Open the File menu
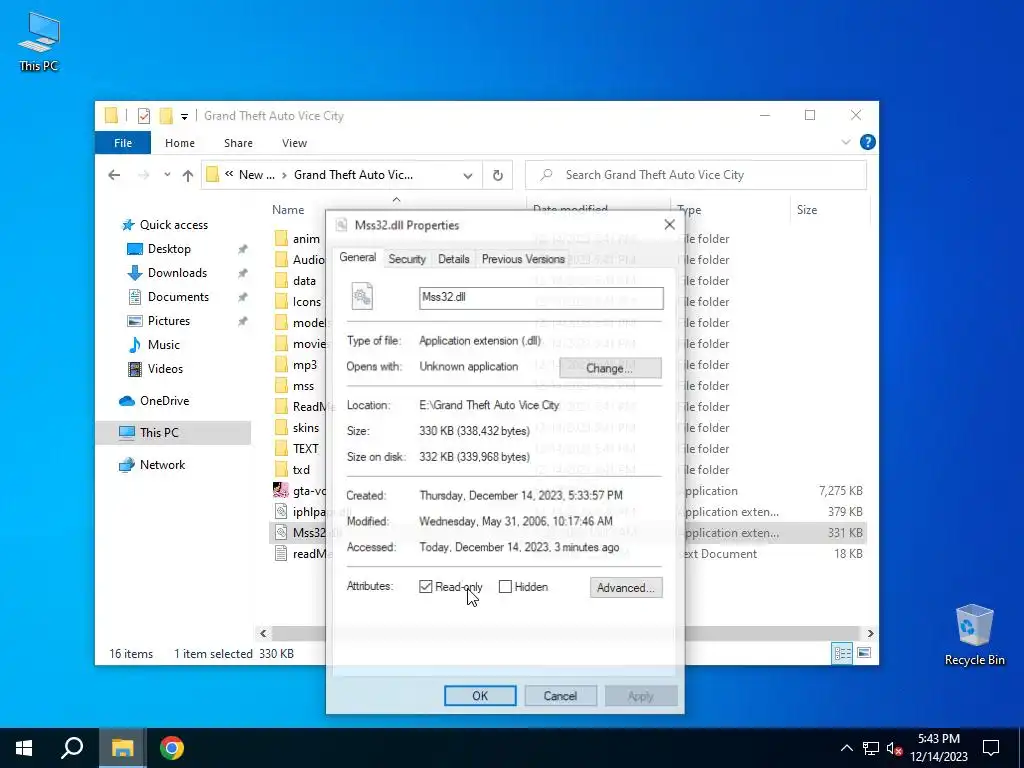Screen dimensions: 1024x768 coord(123,143)
